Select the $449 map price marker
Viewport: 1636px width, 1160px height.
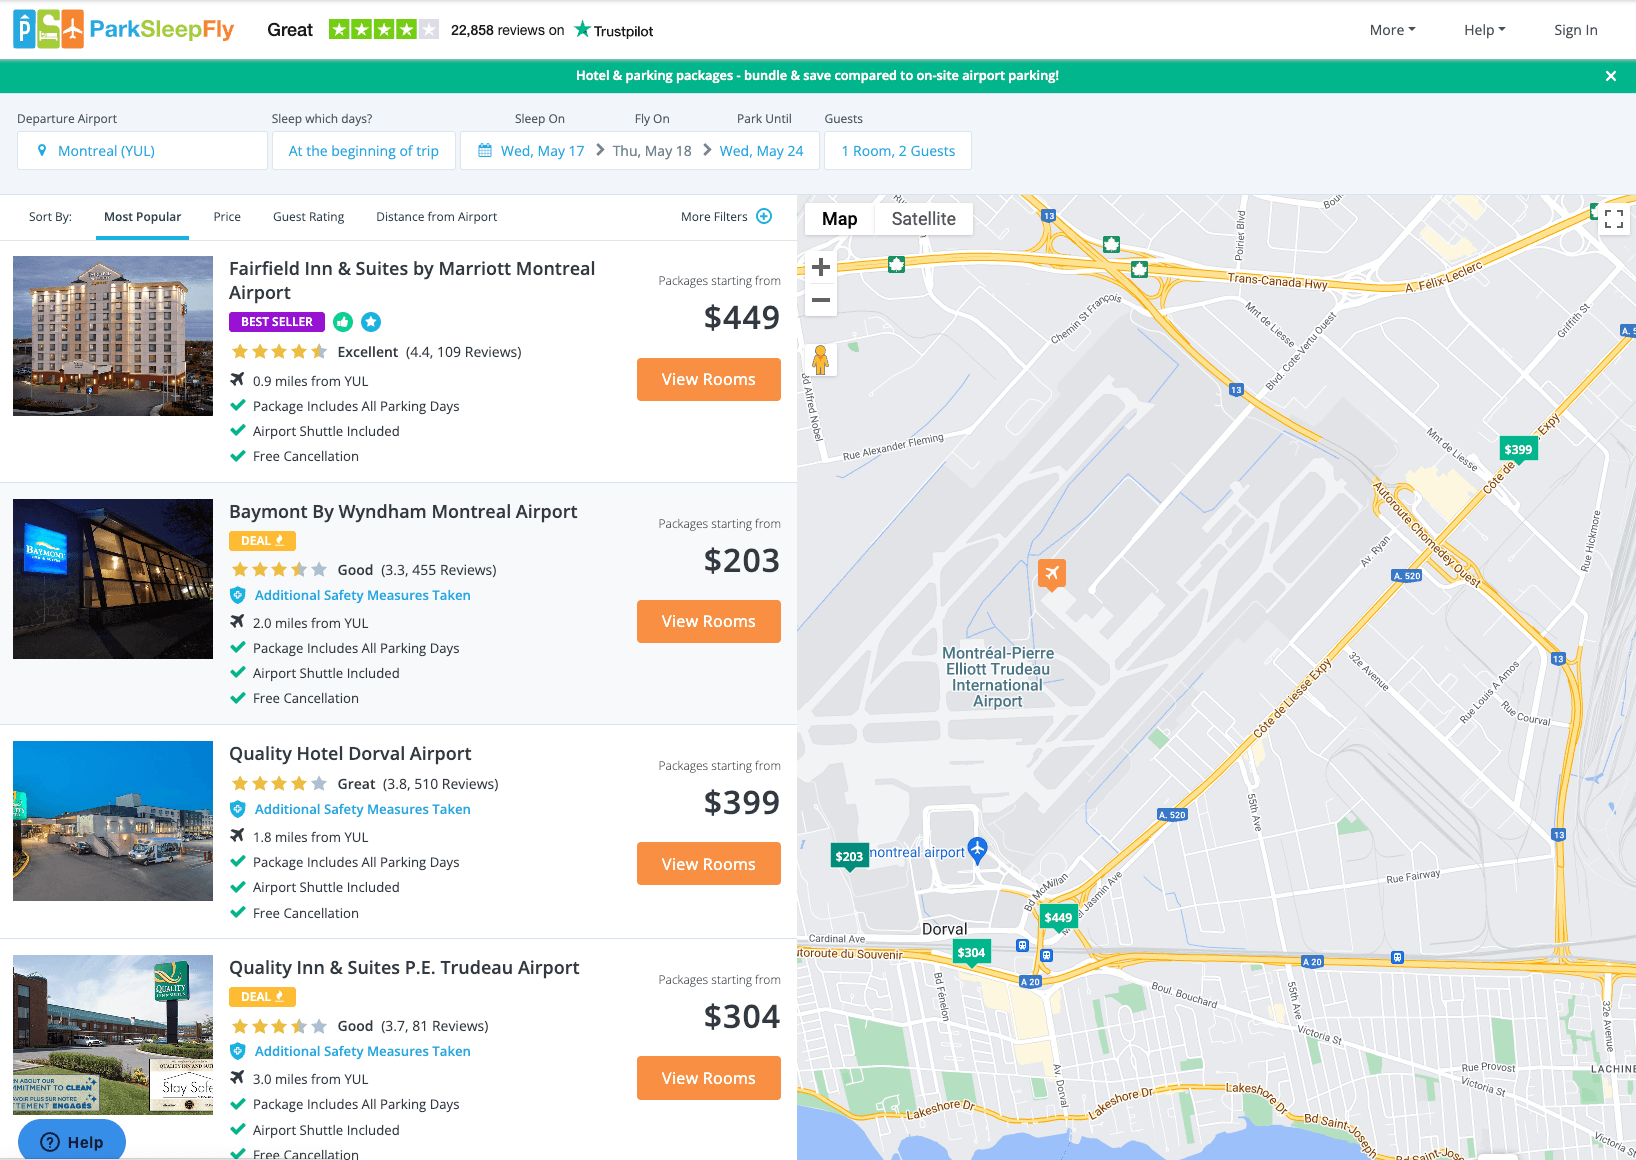click(x=1058, y=918)
